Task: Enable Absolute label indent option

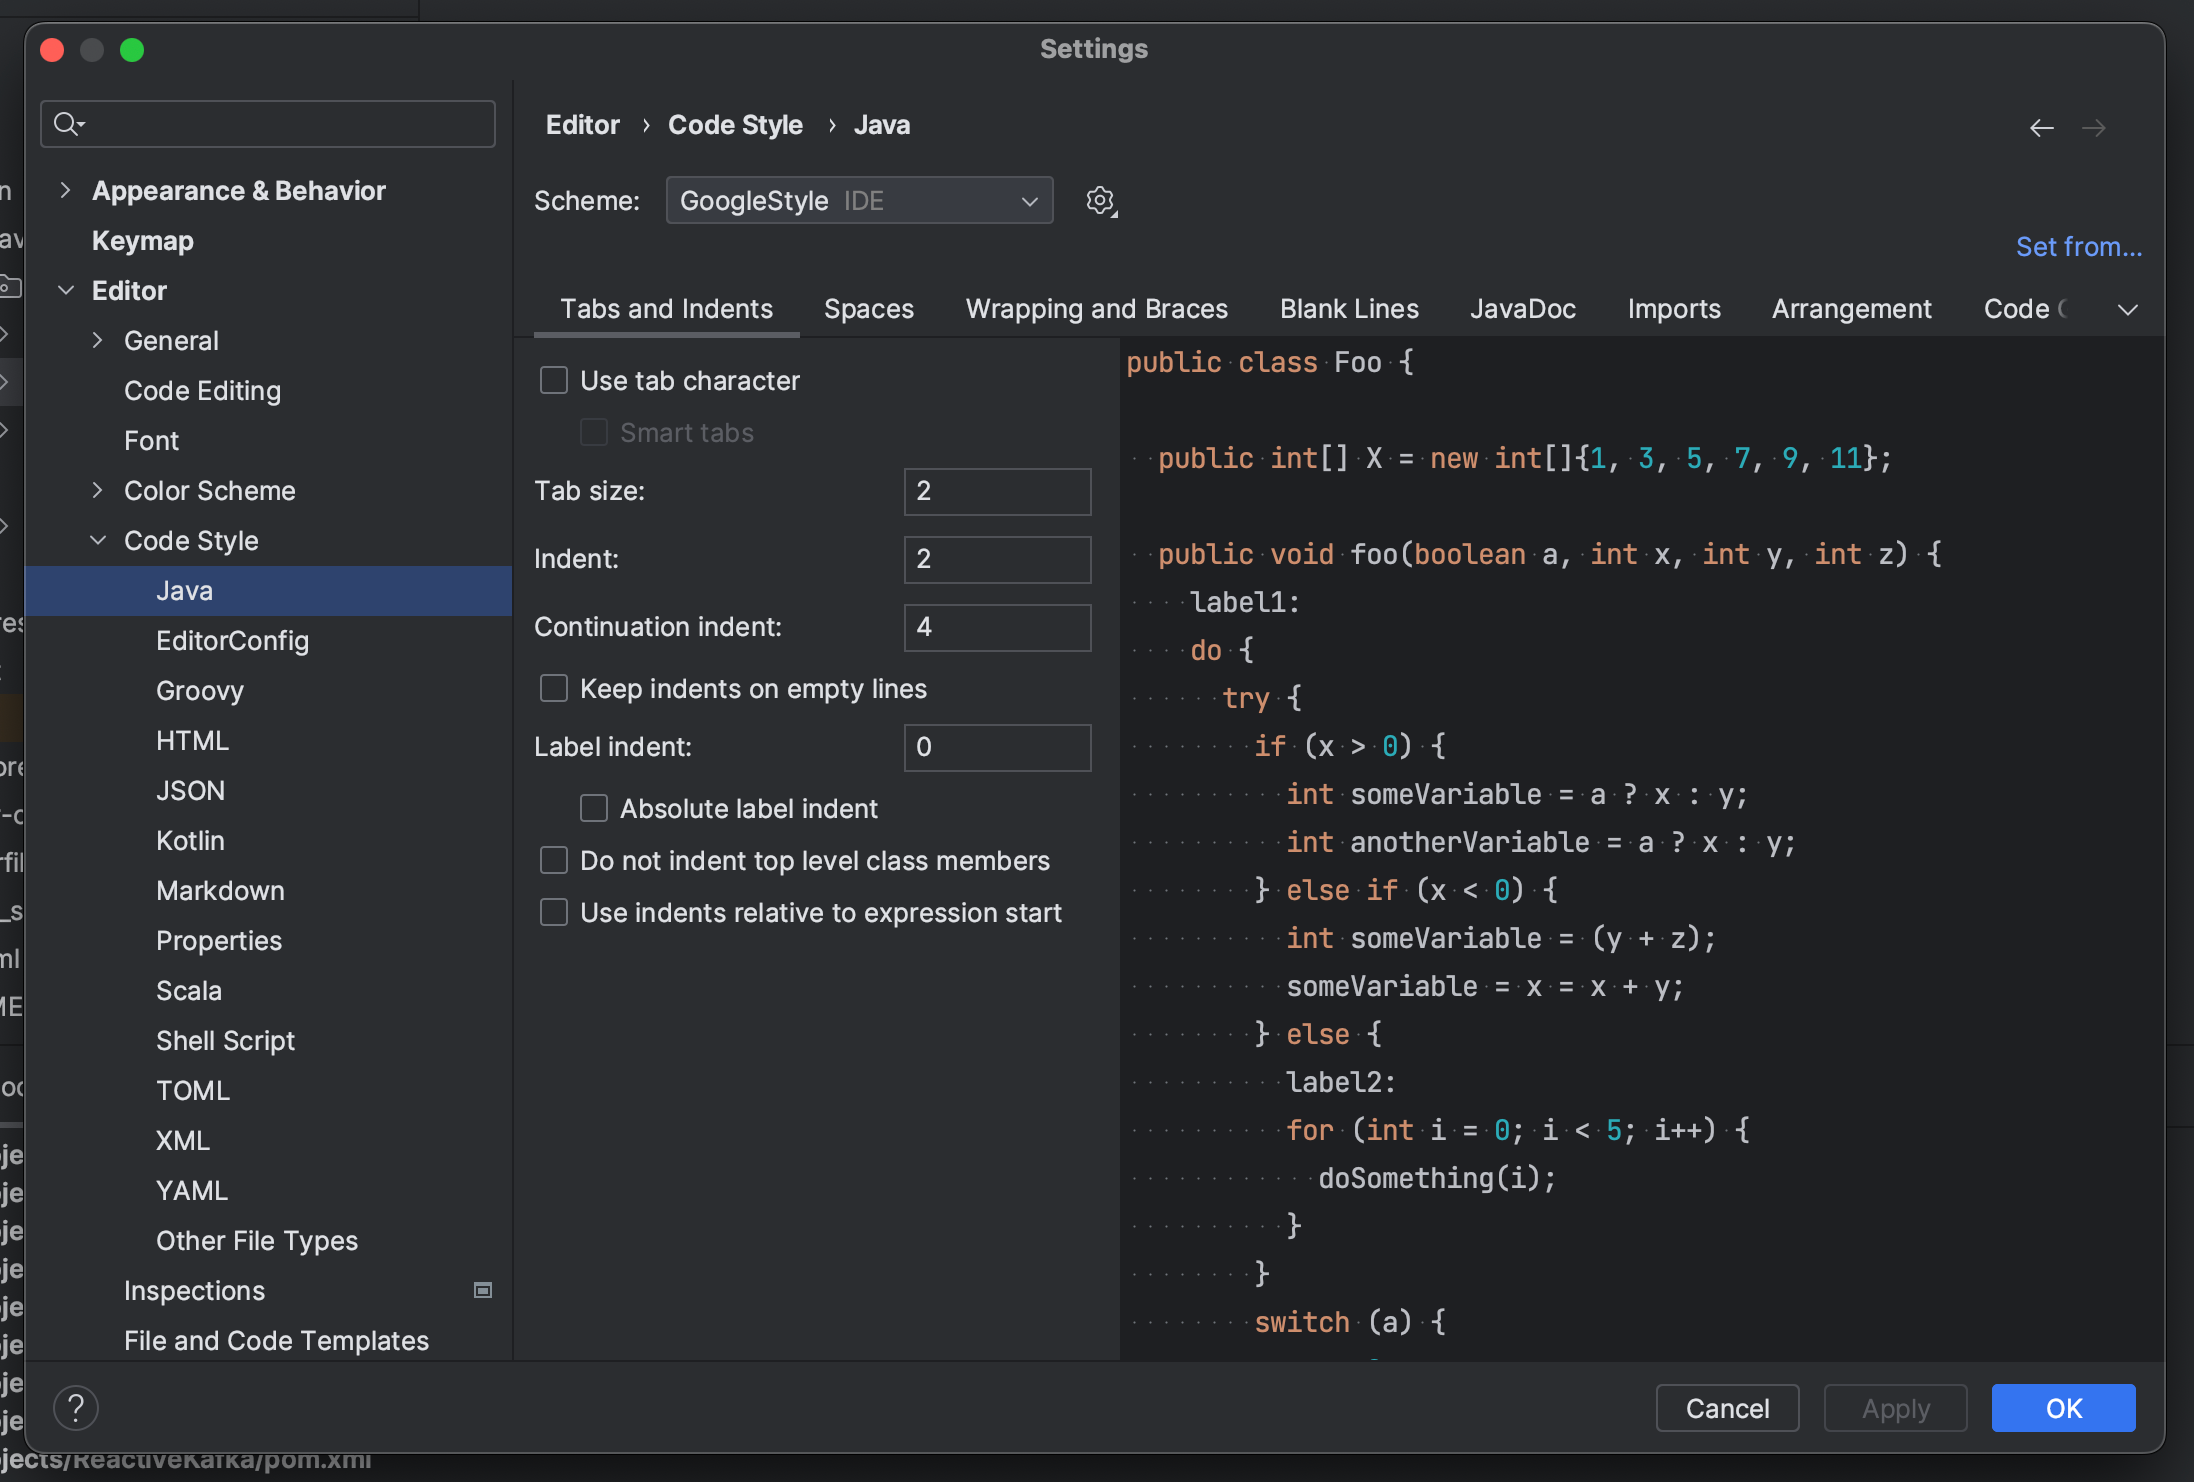Action: point(594,809)
